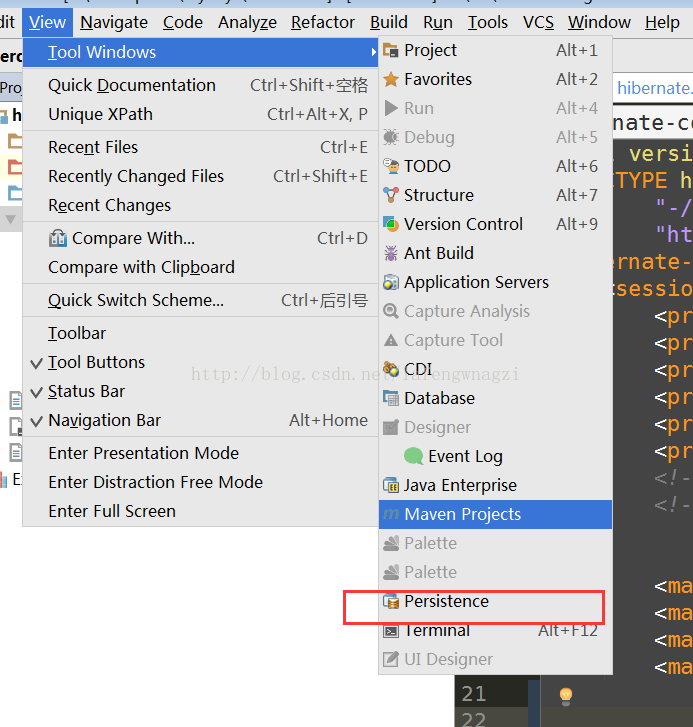This screenshot has width=693, height=727.
Task: Click the hibernate editor tab
Action: [x=652, y=88]
